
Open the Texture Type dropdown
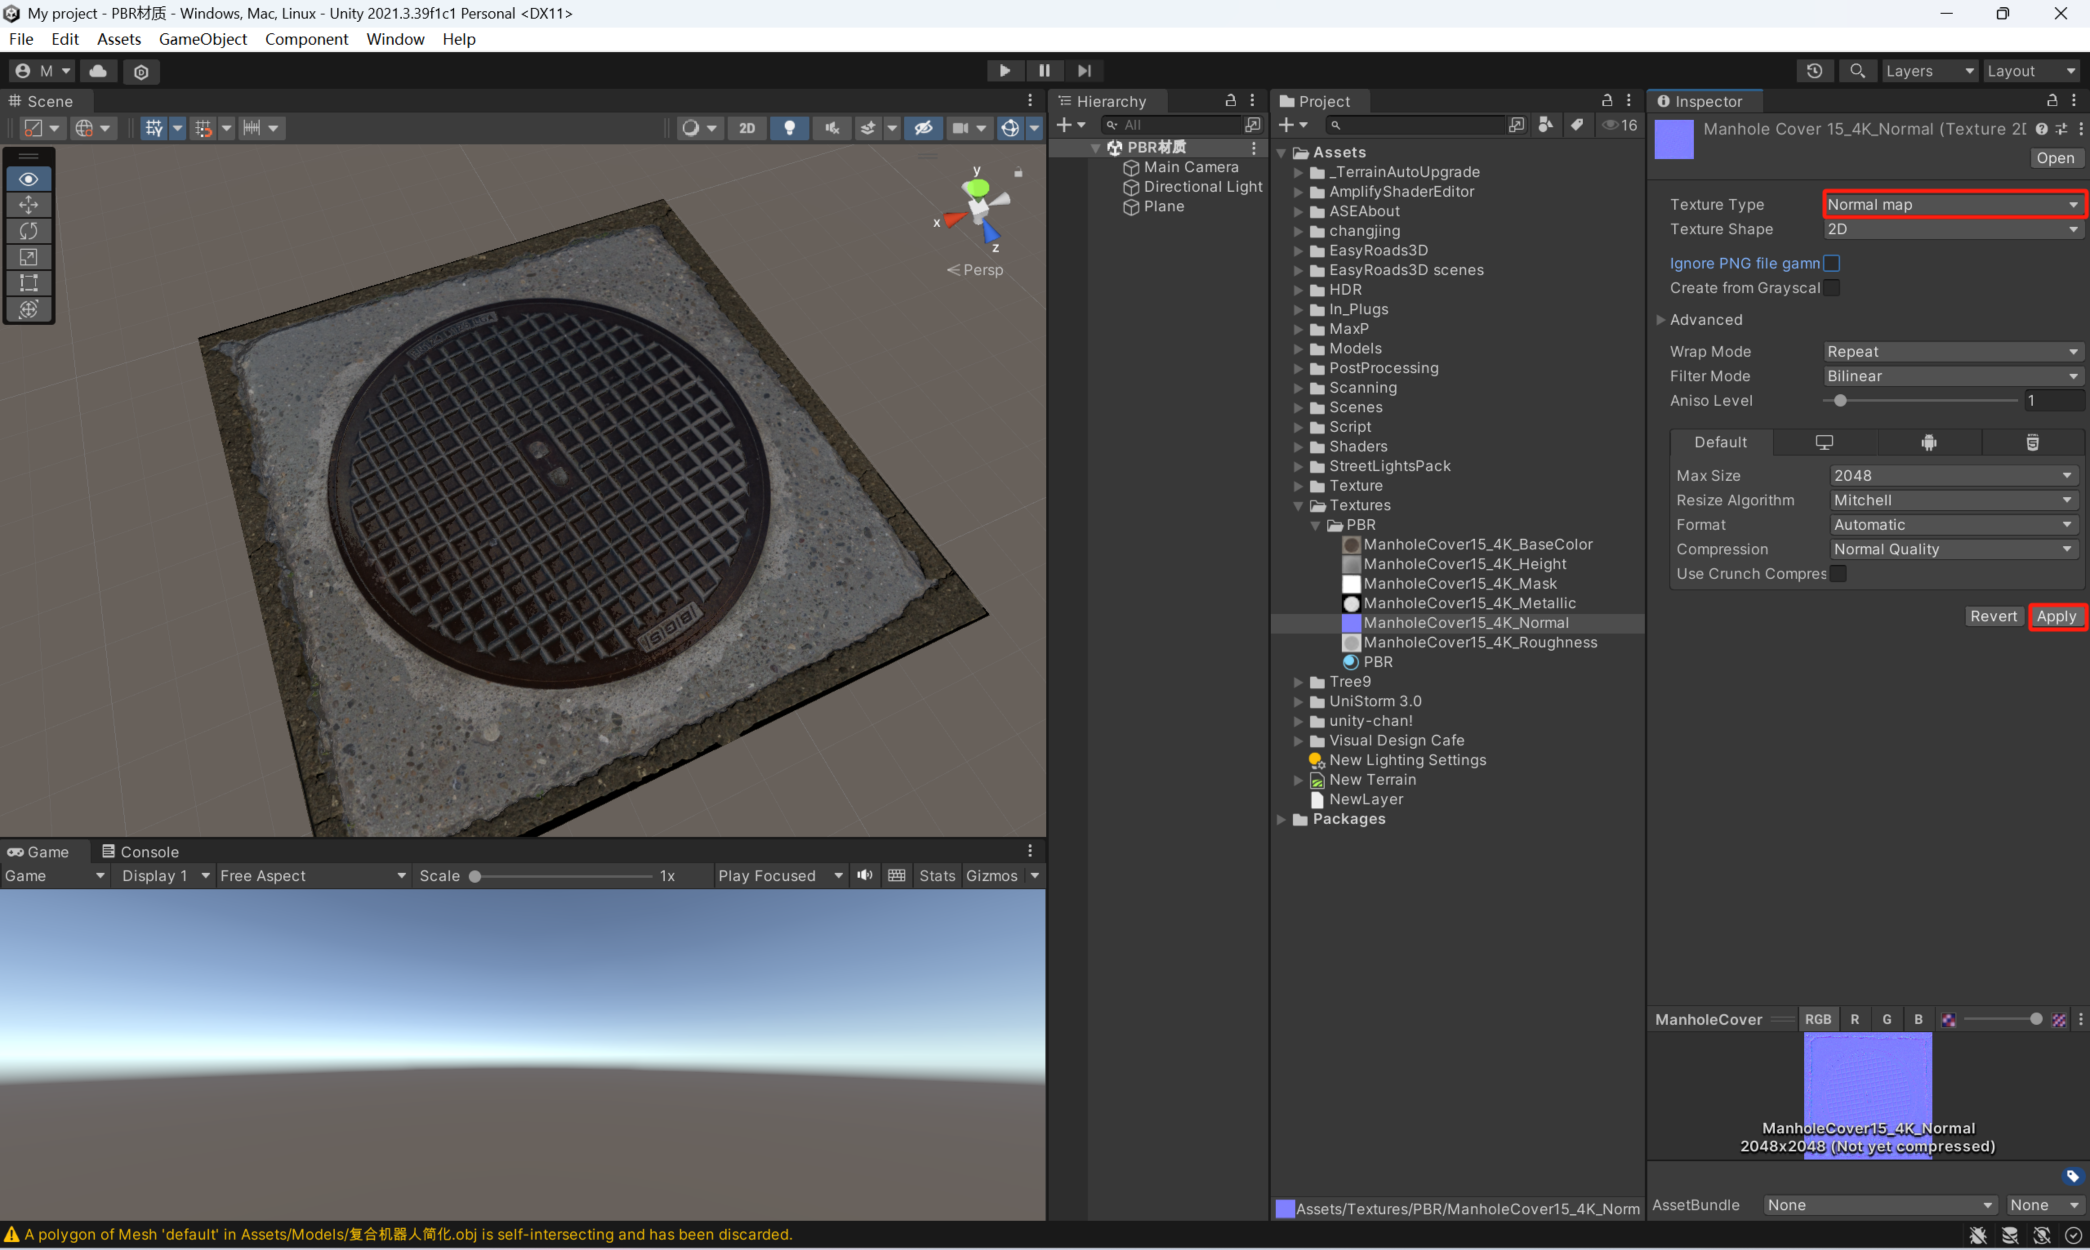pyautogui.click(x=1952, y=205)
